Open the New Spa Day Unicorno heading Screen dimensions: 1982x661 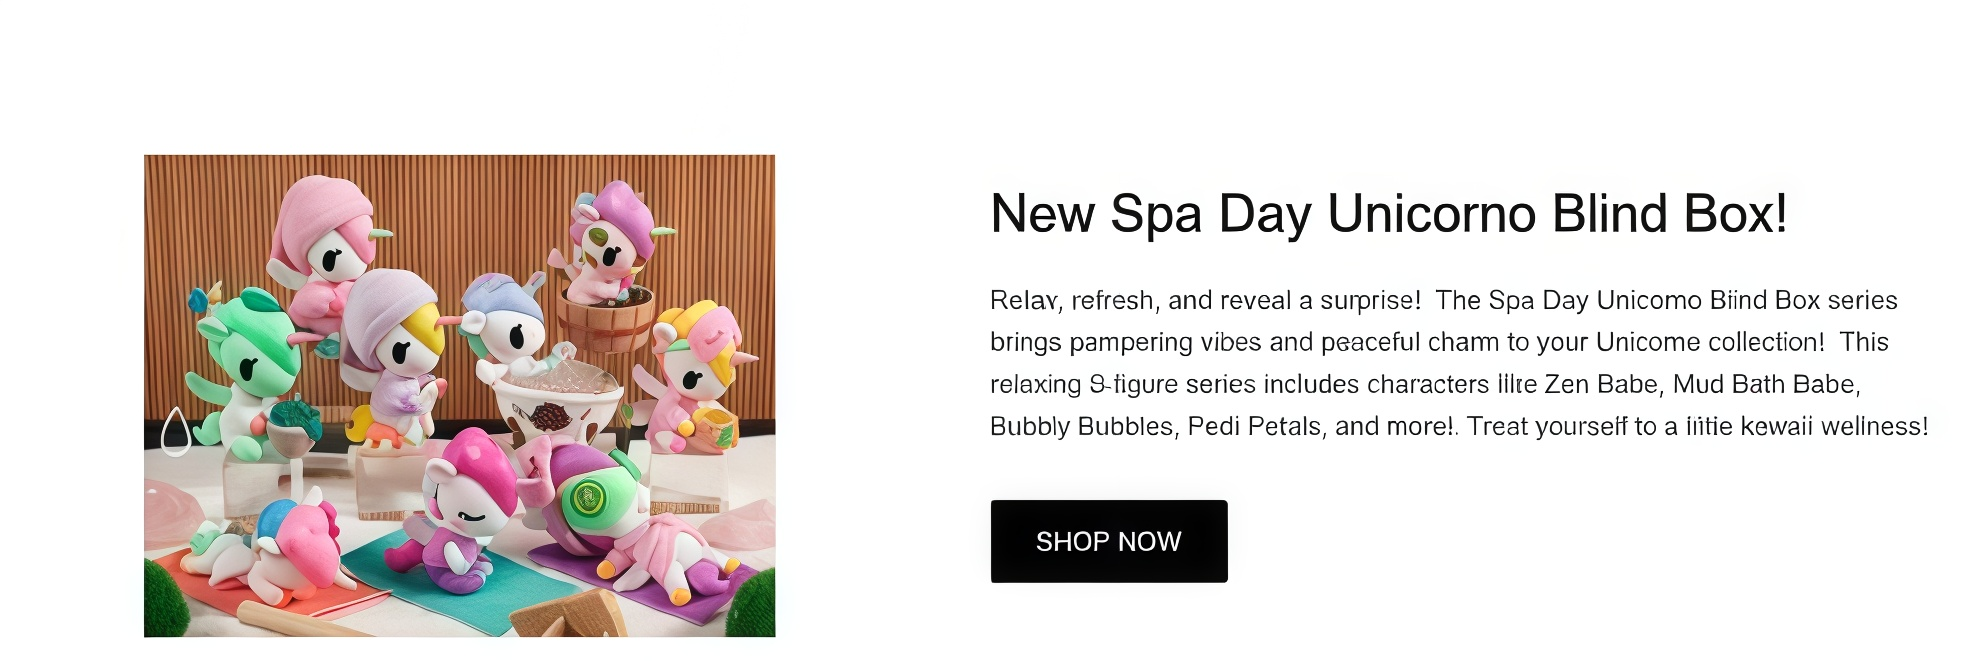[x=1388, y=213]
